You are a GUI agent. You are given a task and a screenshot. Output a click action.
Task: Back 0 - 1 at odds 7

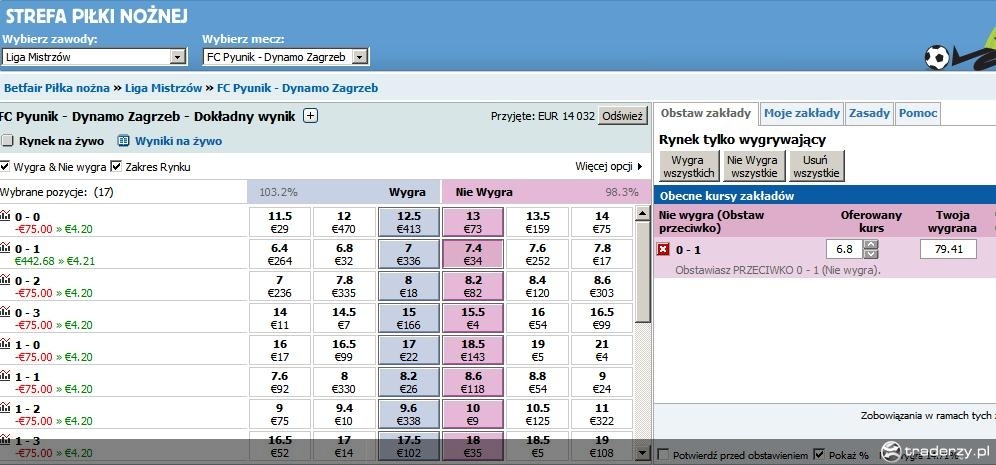point(408,254)
